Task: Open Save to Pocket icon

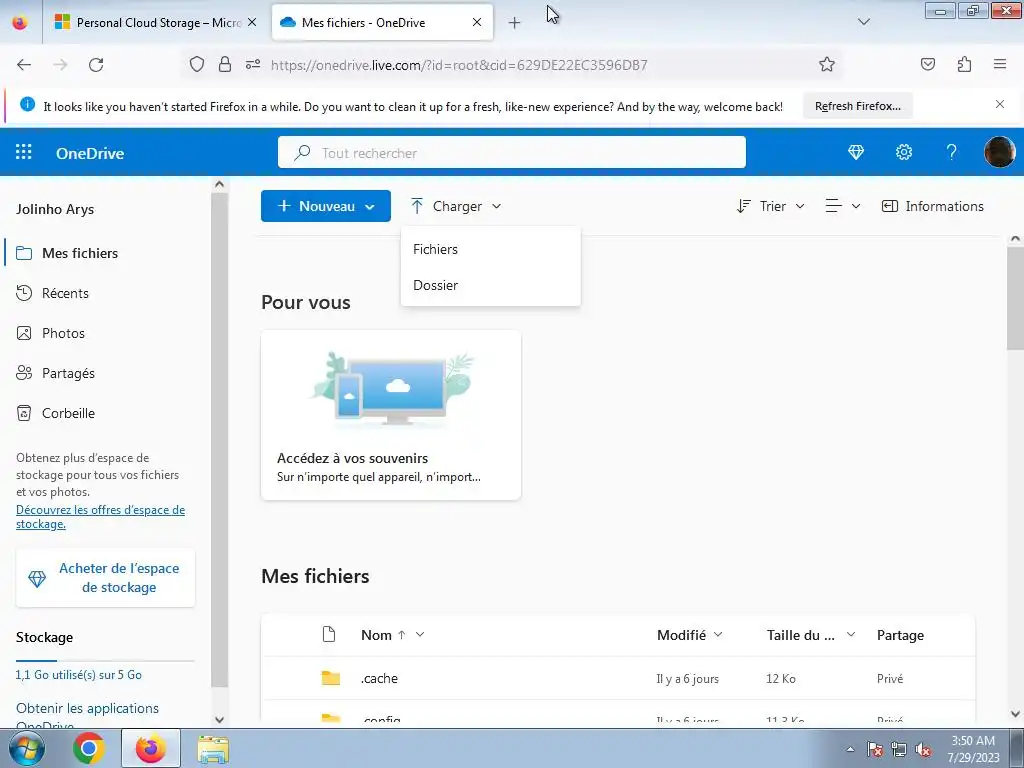Action: click(927, 64)
